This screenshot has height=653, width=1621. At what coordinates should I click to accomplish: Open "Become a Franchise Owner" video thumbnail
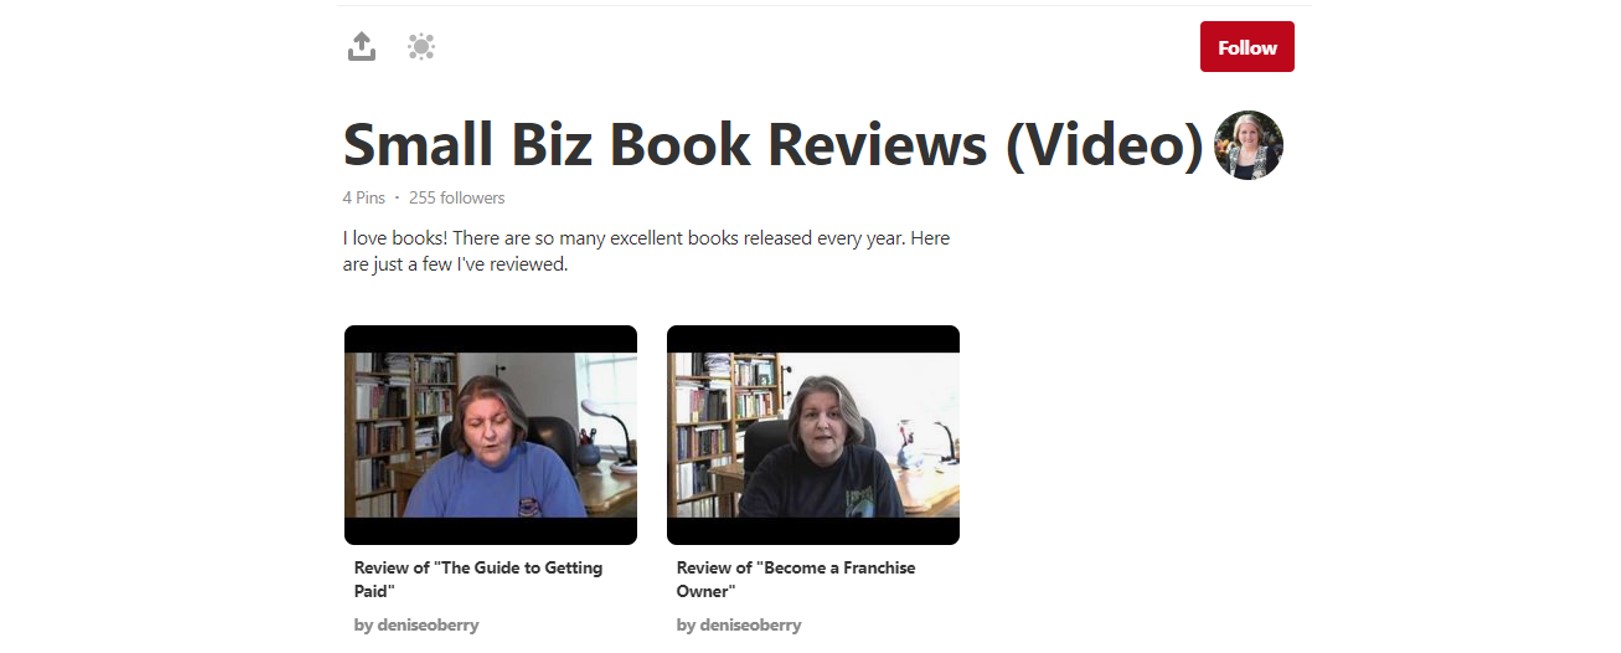pos(813,435)
